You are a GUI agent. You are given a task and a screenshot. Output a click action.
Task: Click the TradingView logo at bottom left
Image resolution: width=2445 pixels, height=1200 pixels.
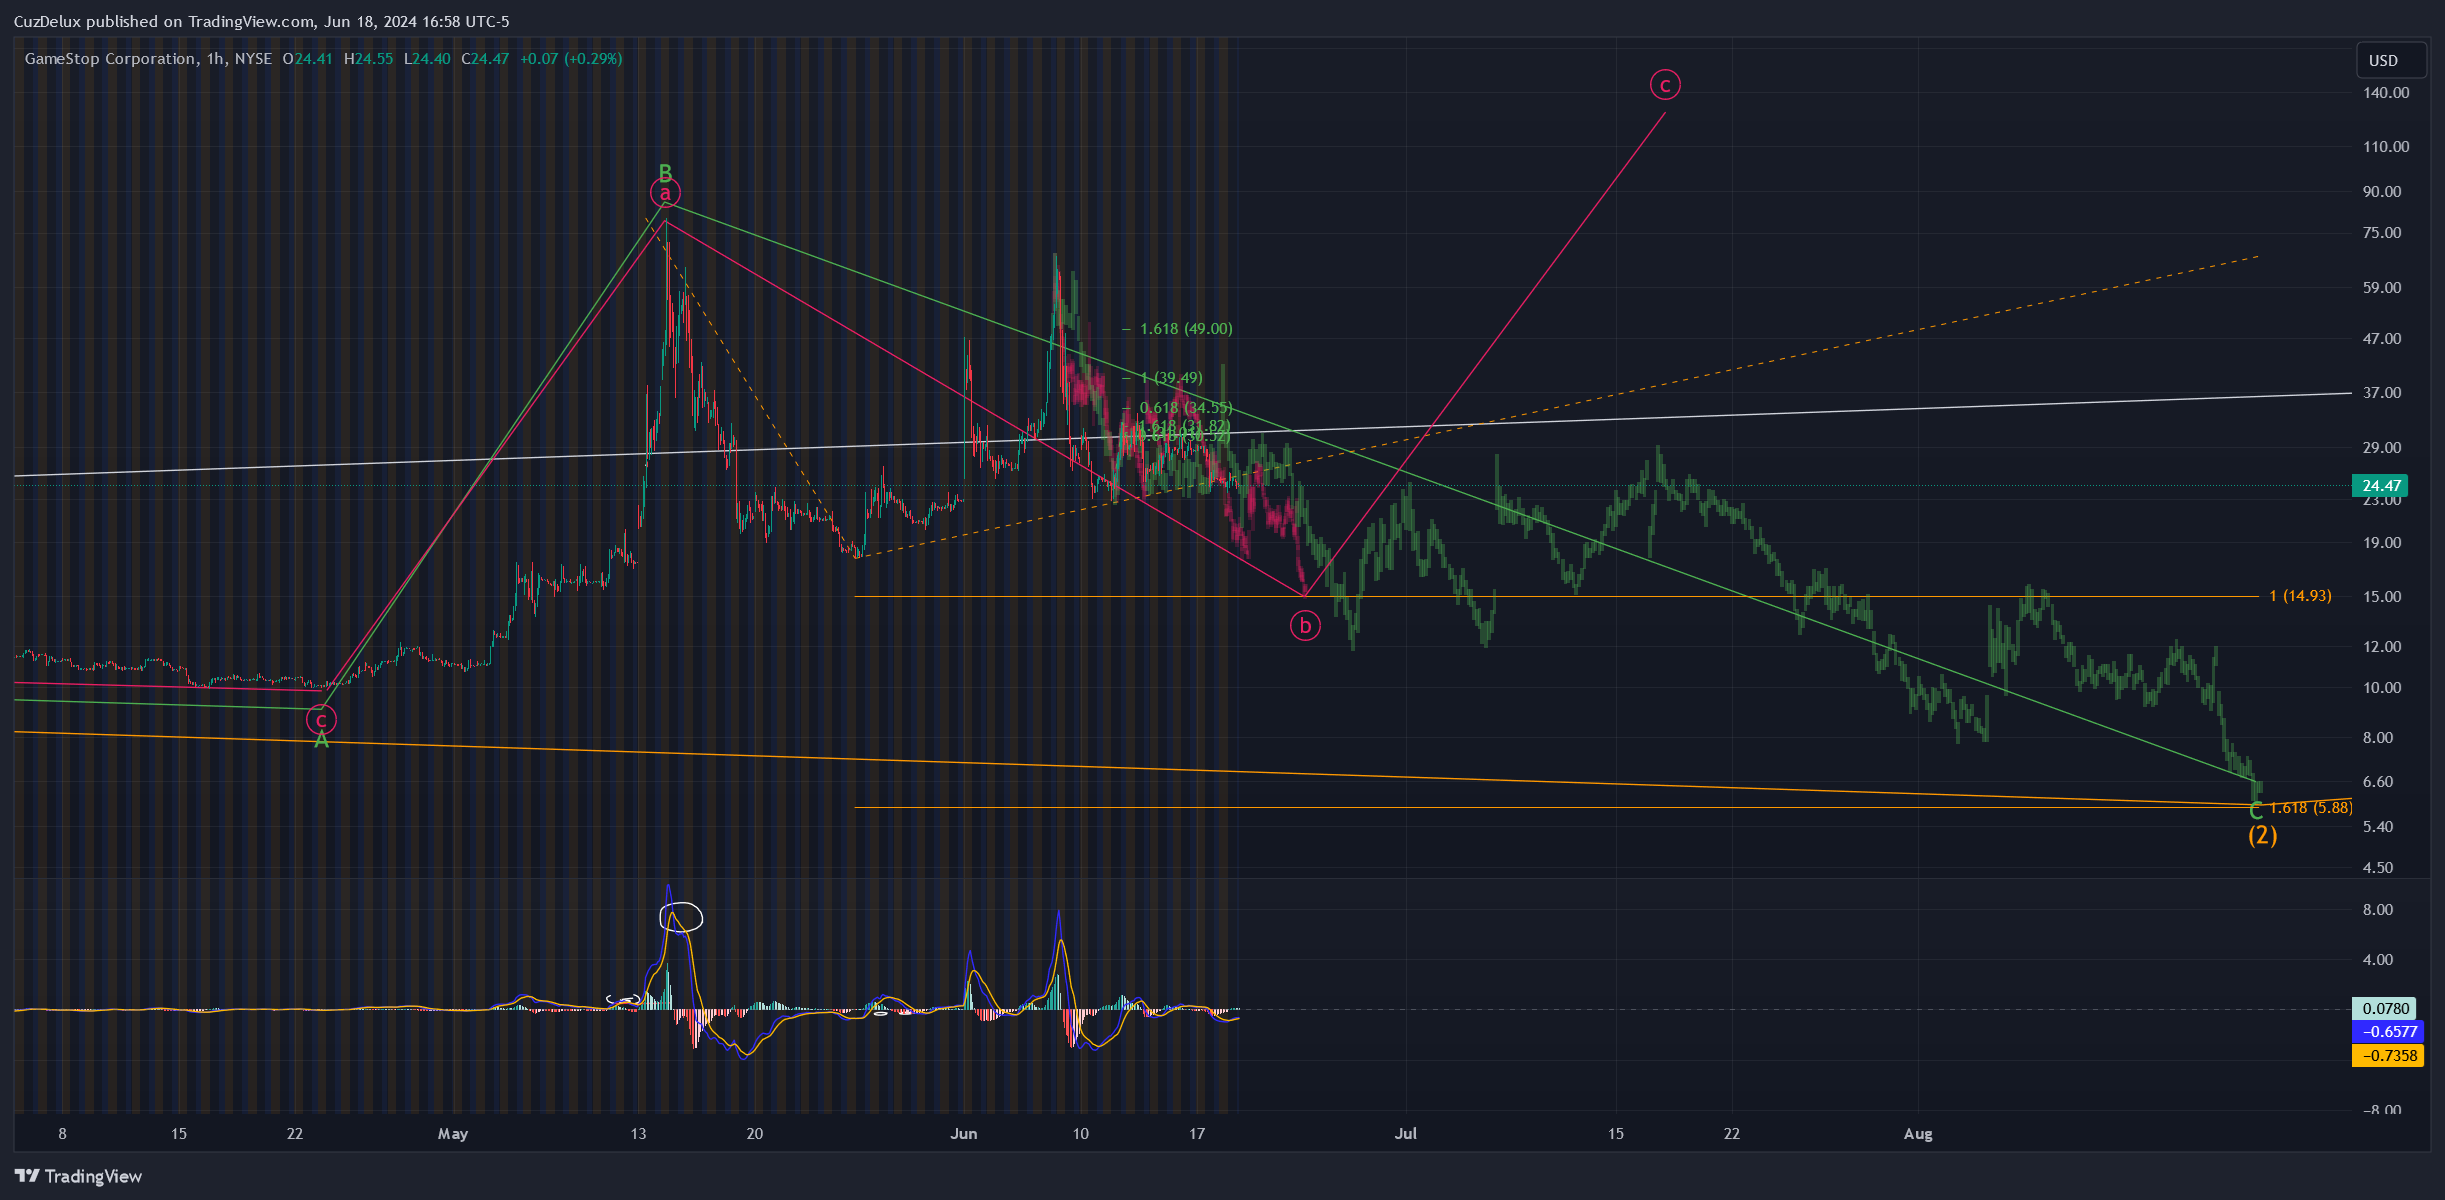pos(79,1176)
